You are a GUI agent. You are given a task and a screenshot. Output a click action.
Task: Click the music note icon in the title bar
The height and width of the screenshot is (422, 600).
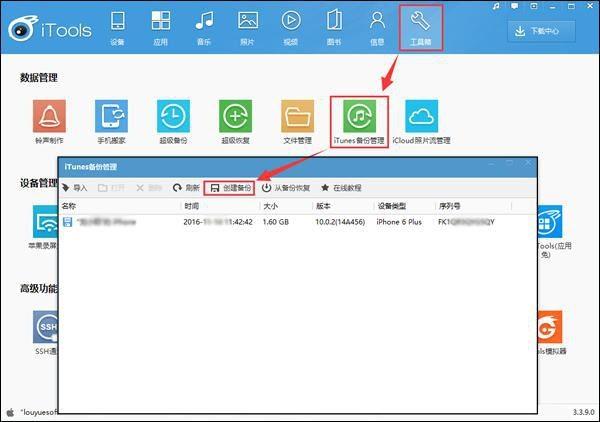pos(496,6)
